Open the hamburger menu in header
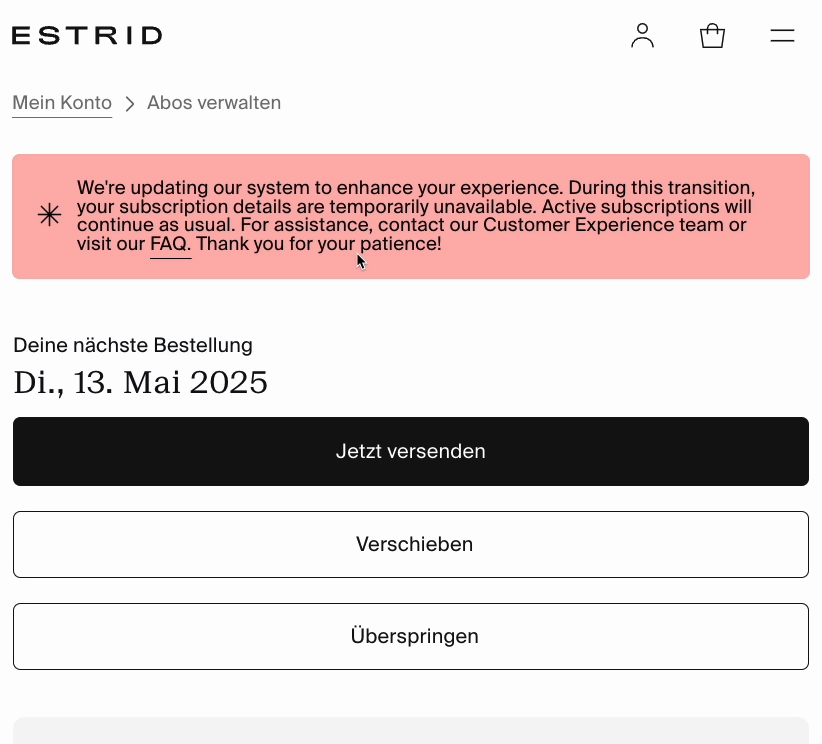This screenshot has height=744, width=822. pos(782,36)
